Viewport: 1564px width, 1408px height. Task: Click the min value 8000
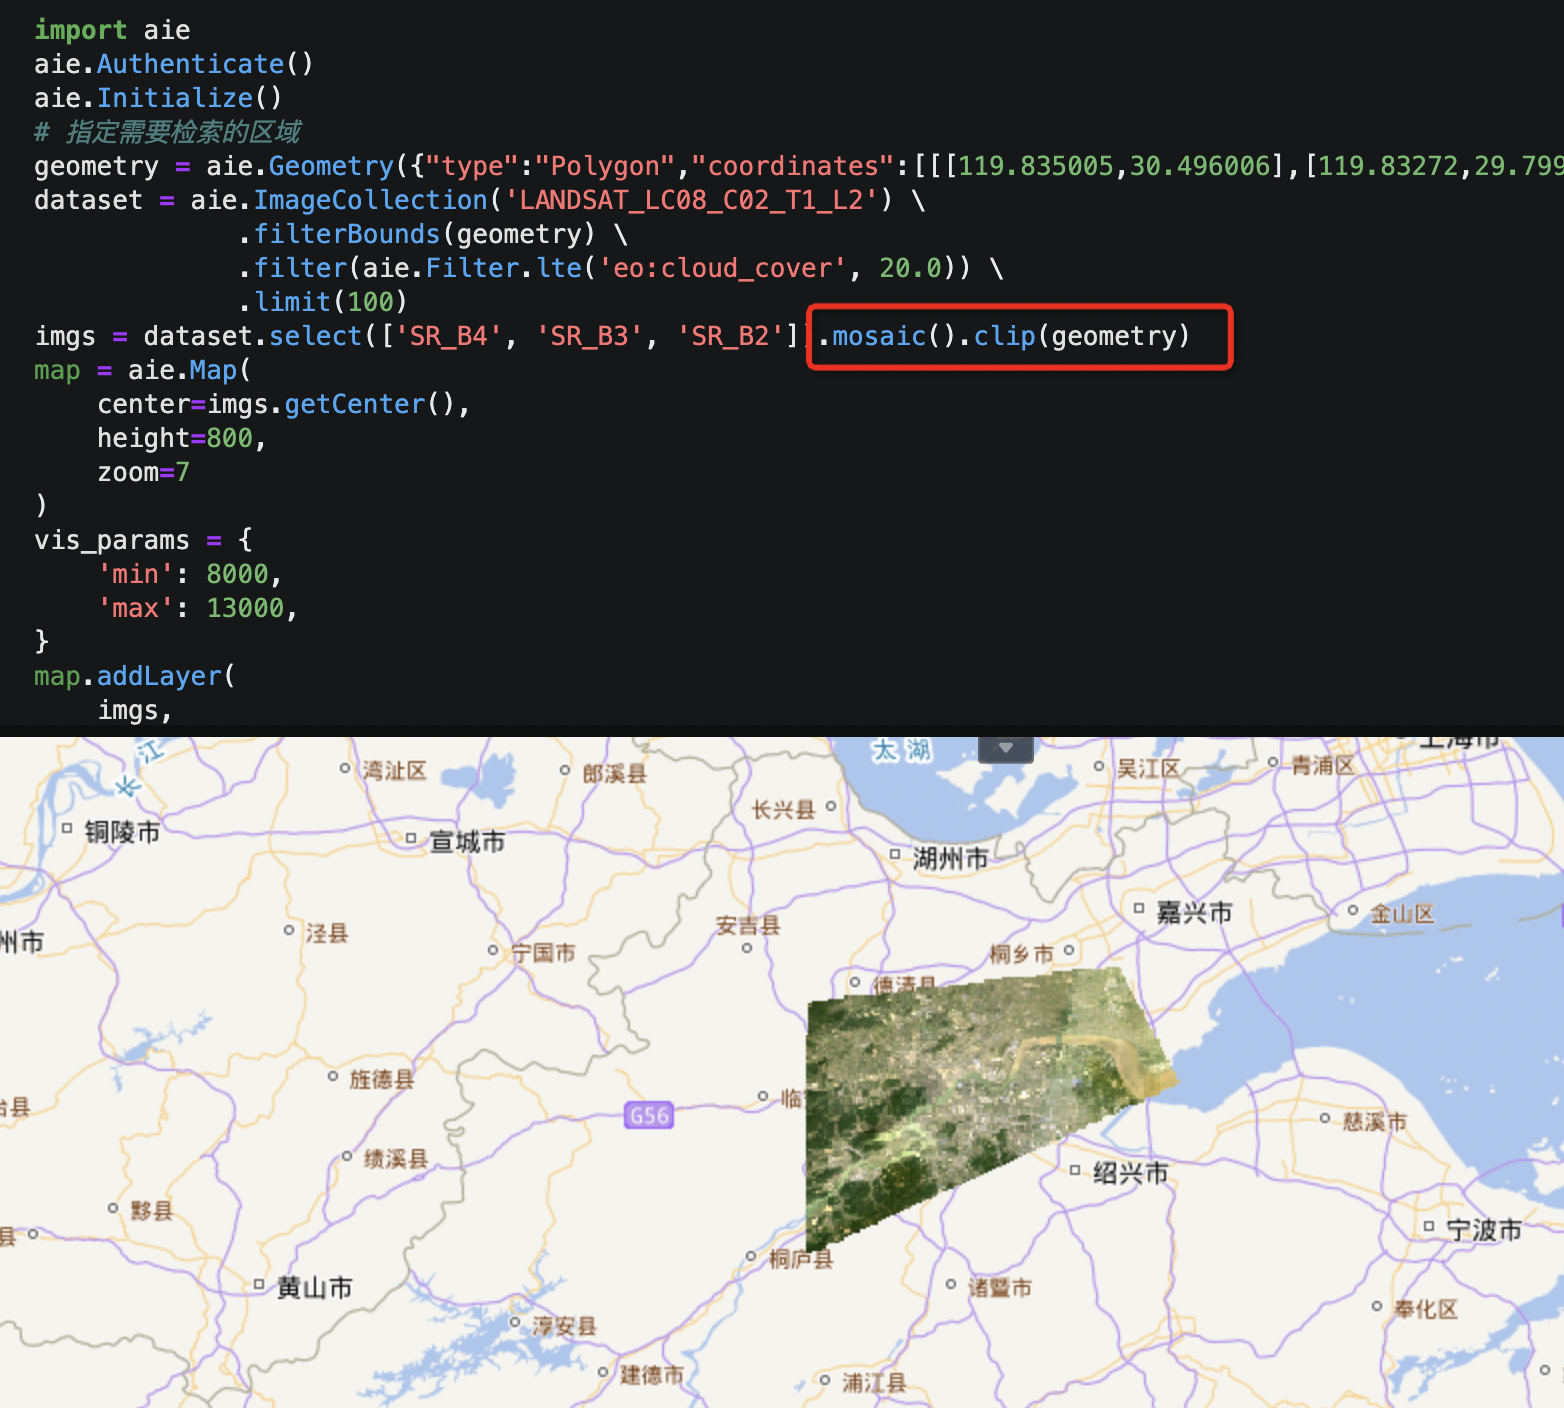point(237,574)
